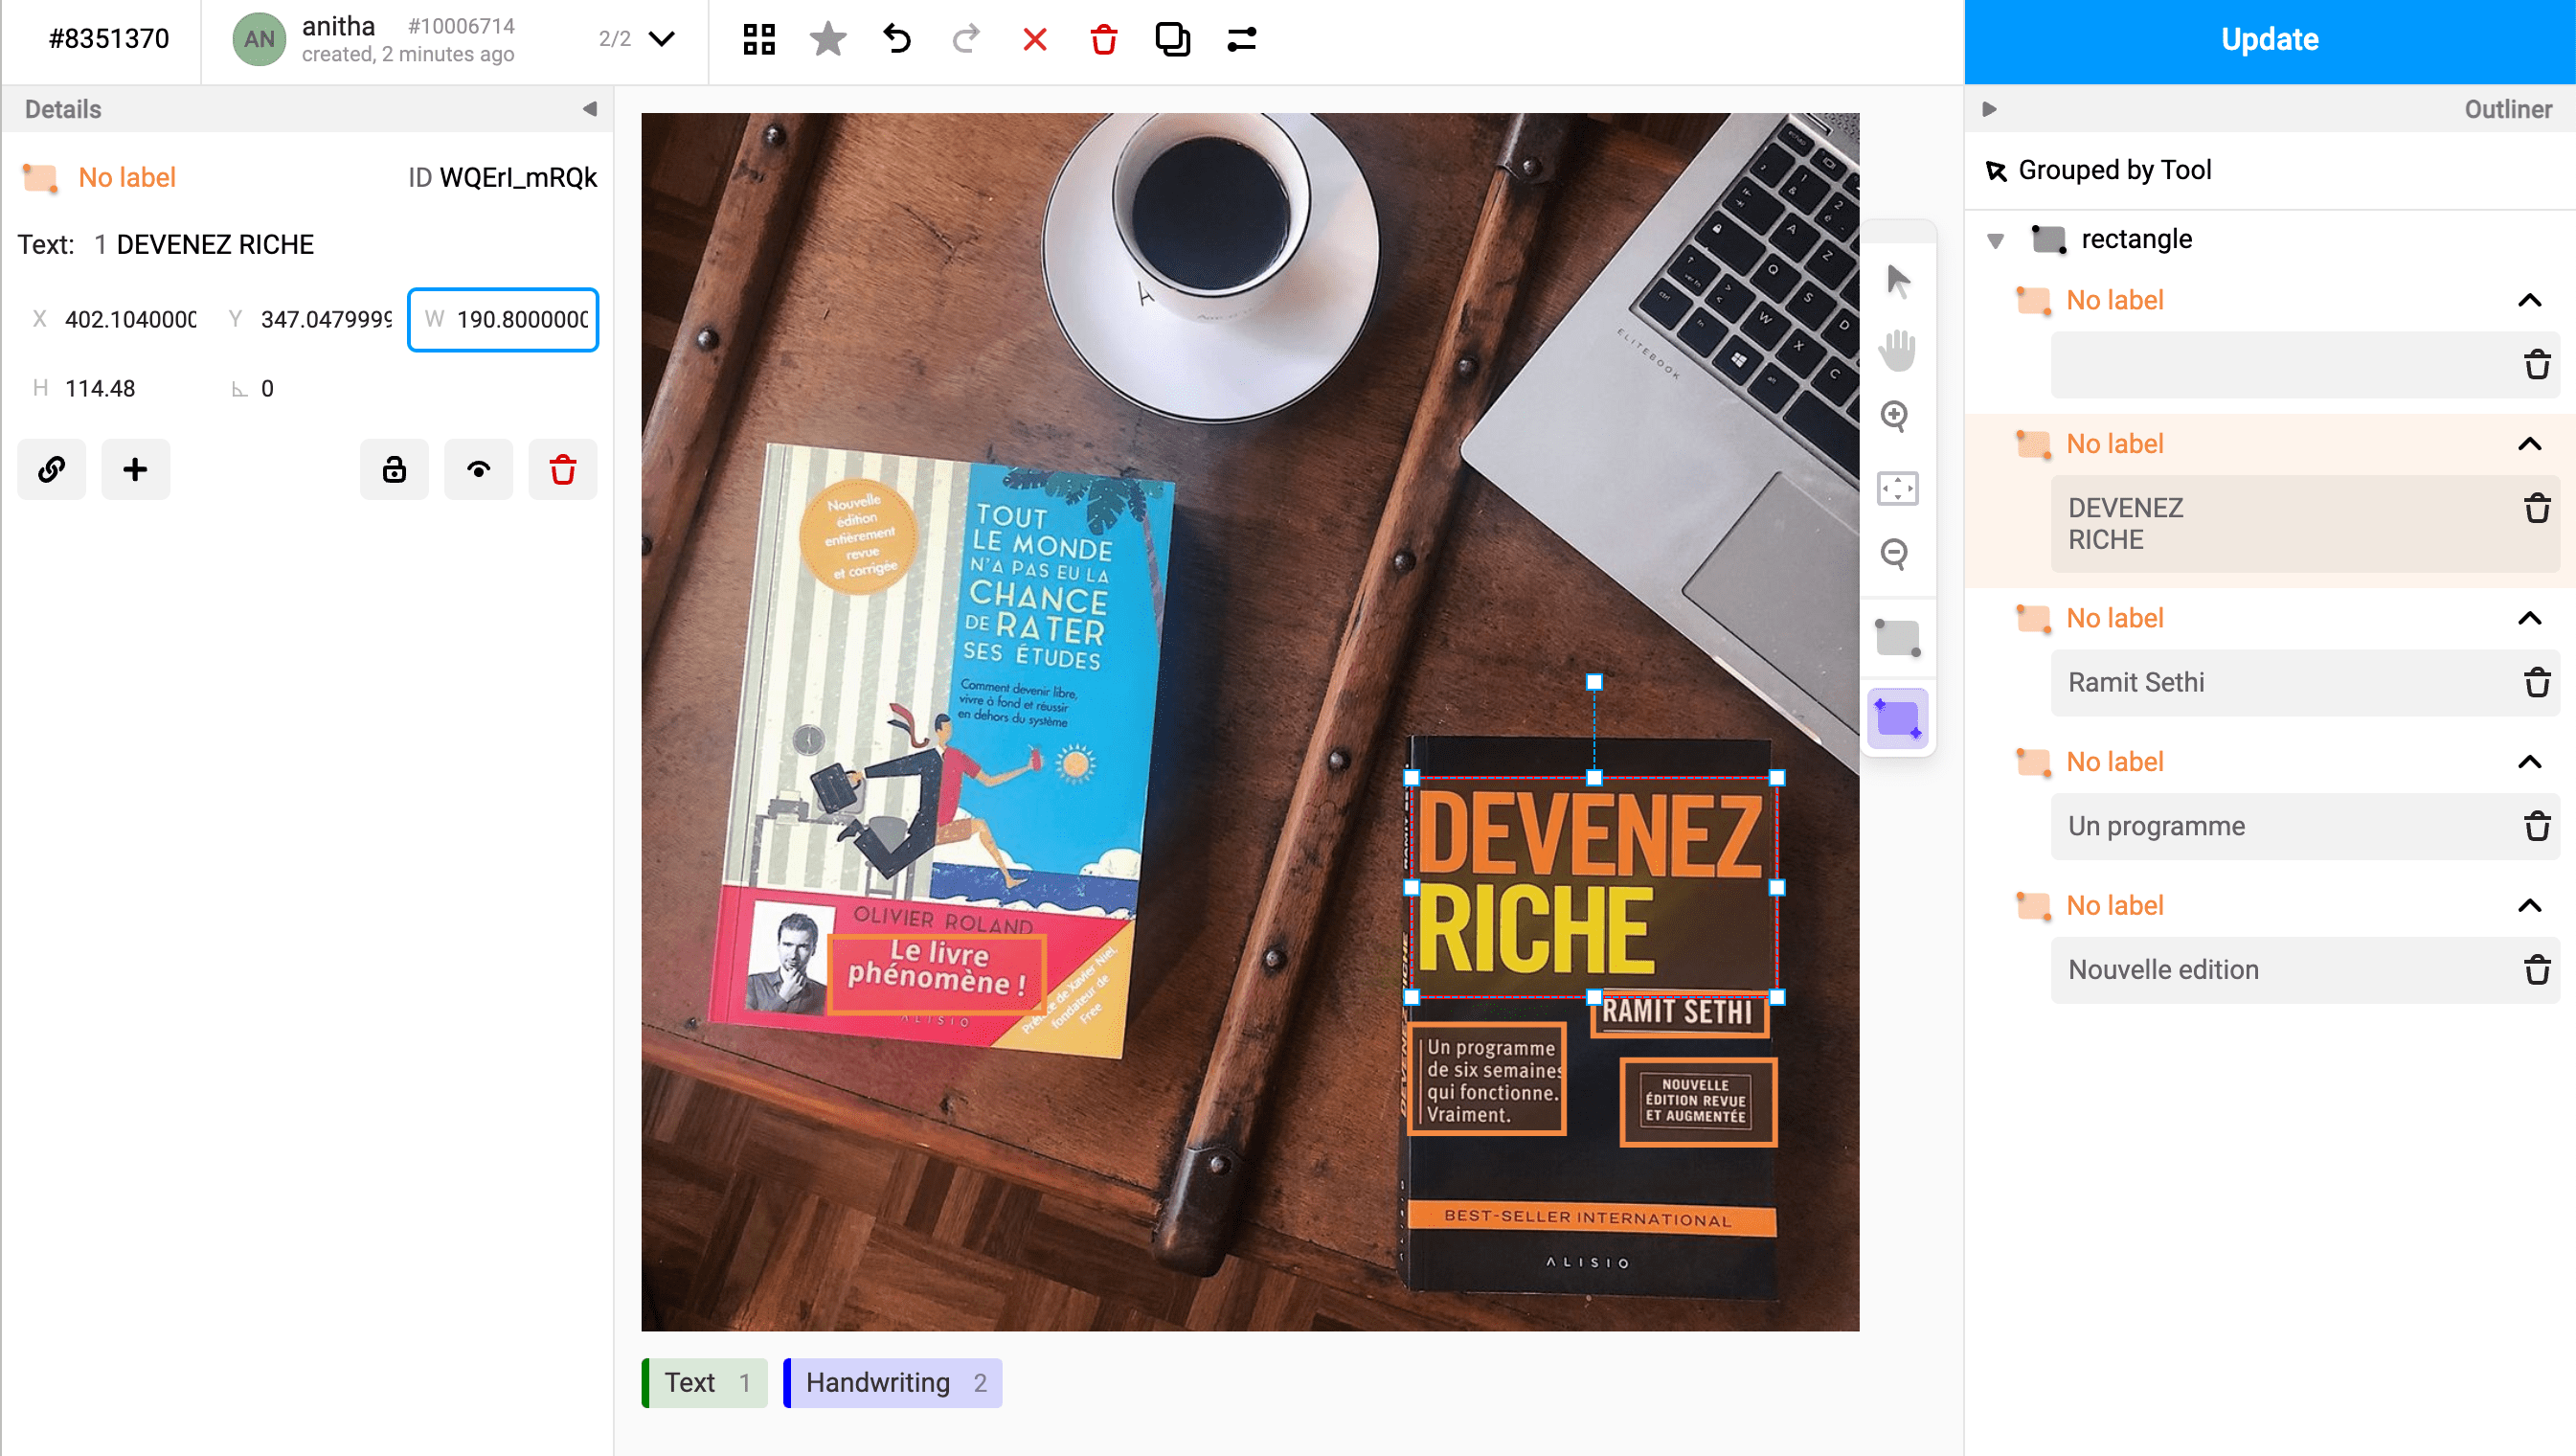Select the pan hand tool
This screenshot has width=2576, height=1456.
[1896, 349]
